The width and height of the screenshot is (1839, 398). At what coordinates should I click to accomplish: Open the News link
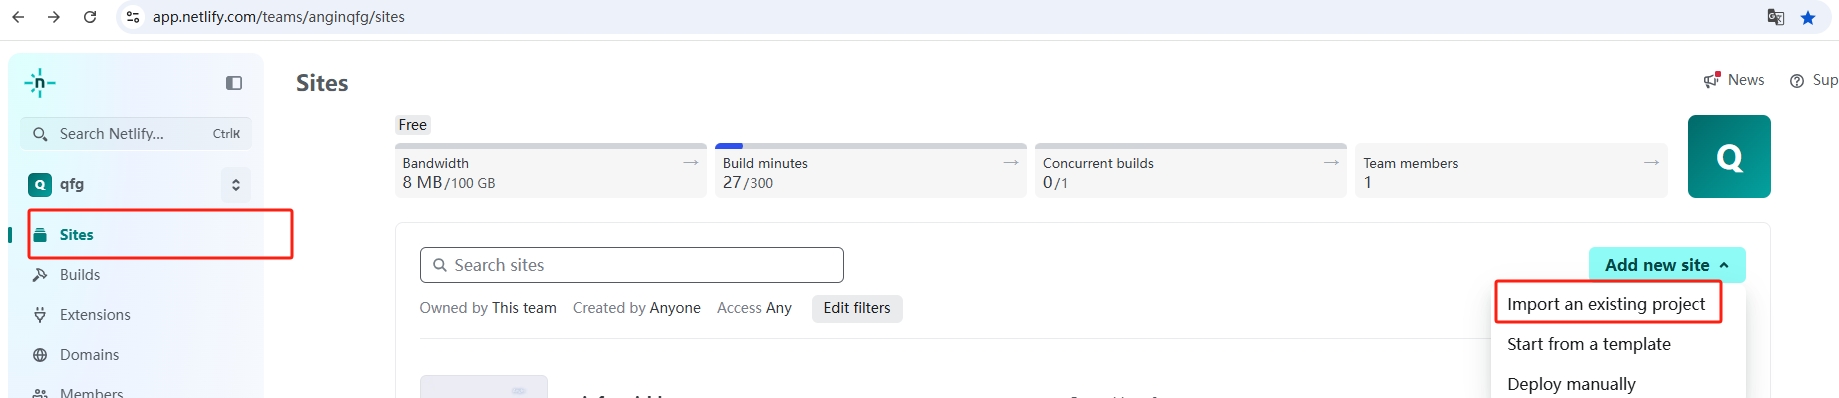[1735, 80]
